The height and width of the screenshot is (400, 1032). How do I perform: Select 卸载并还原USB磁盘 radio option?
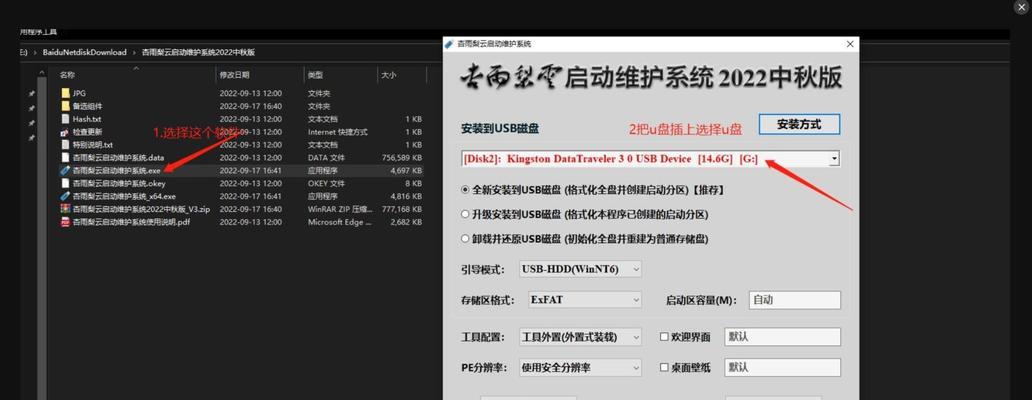(465, 239)
